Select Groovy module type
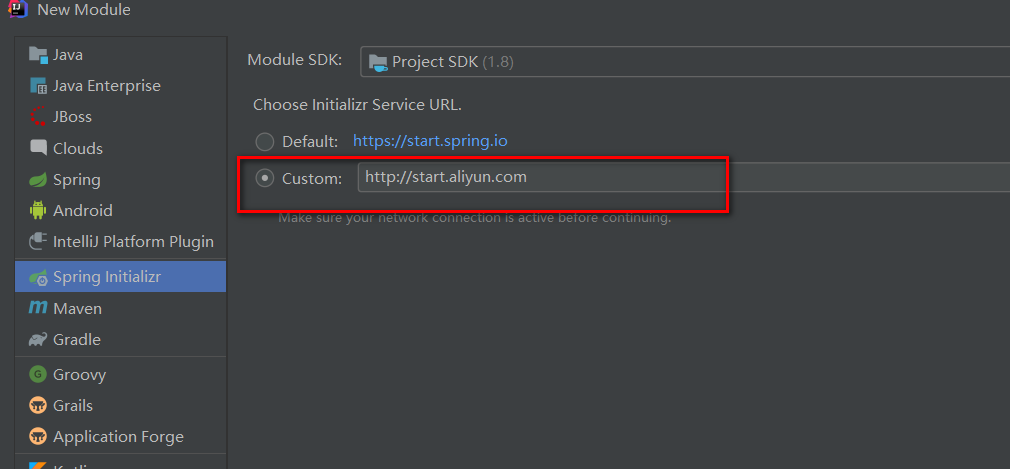The height and width of the screenshot is (469, 1010). click(120, 374)
